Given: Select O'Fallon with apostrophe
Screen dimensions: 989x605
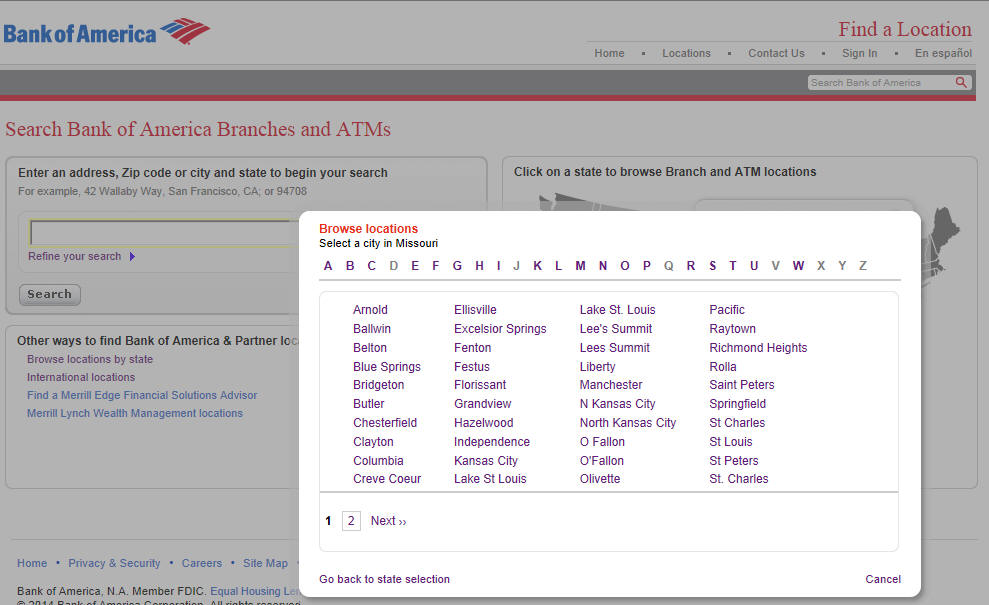Looking at the screenshot, I should click(602, 461).
